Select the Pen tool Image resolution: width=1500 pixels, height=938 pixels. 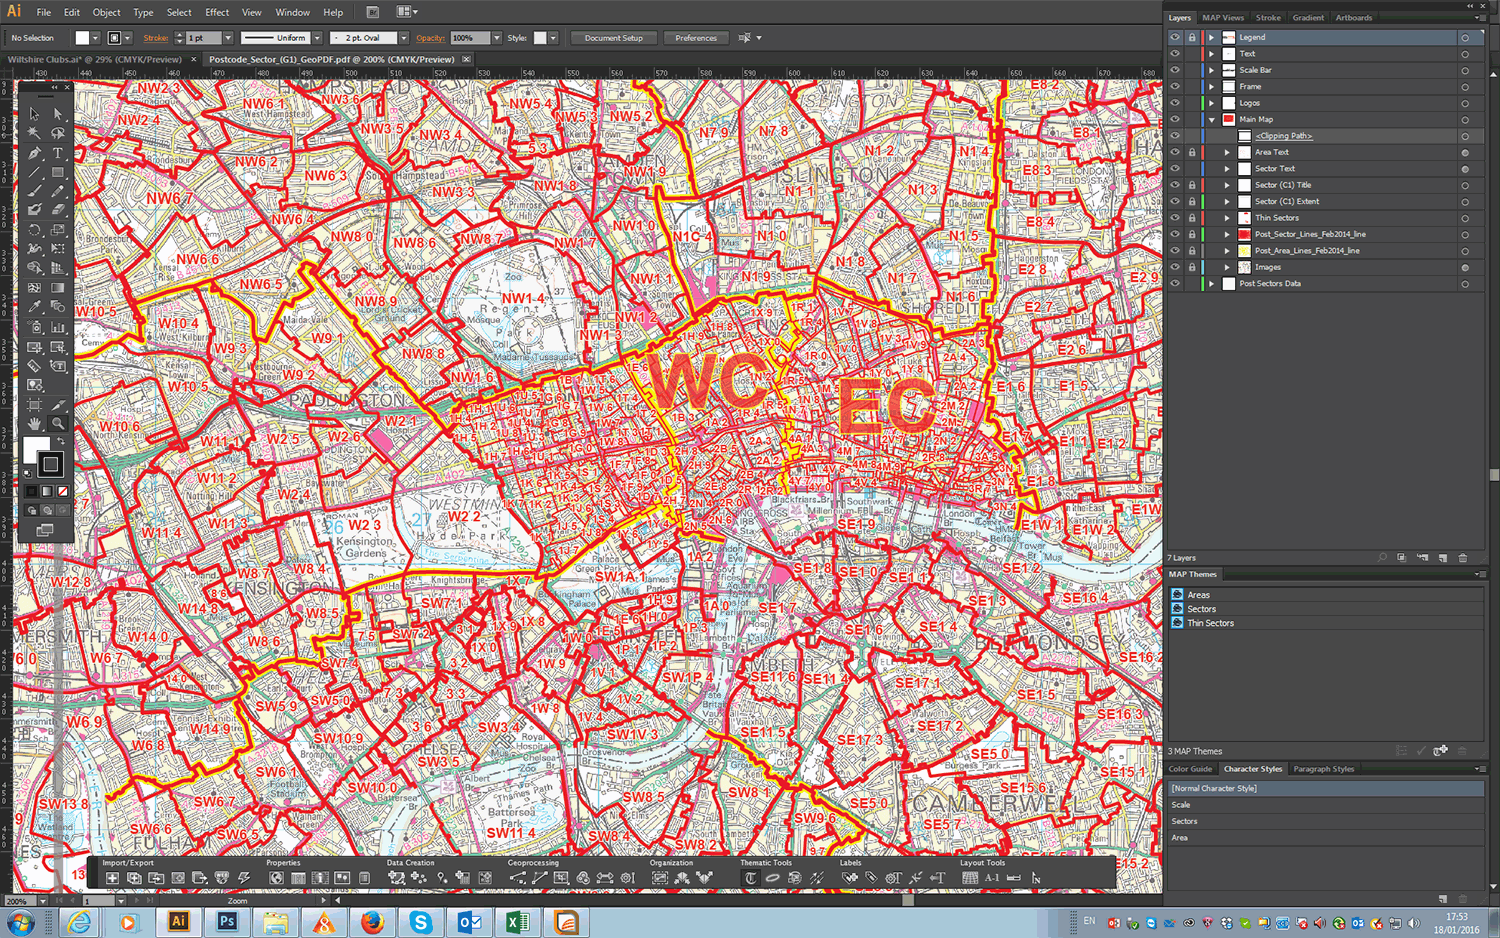[x=35, y=153]
